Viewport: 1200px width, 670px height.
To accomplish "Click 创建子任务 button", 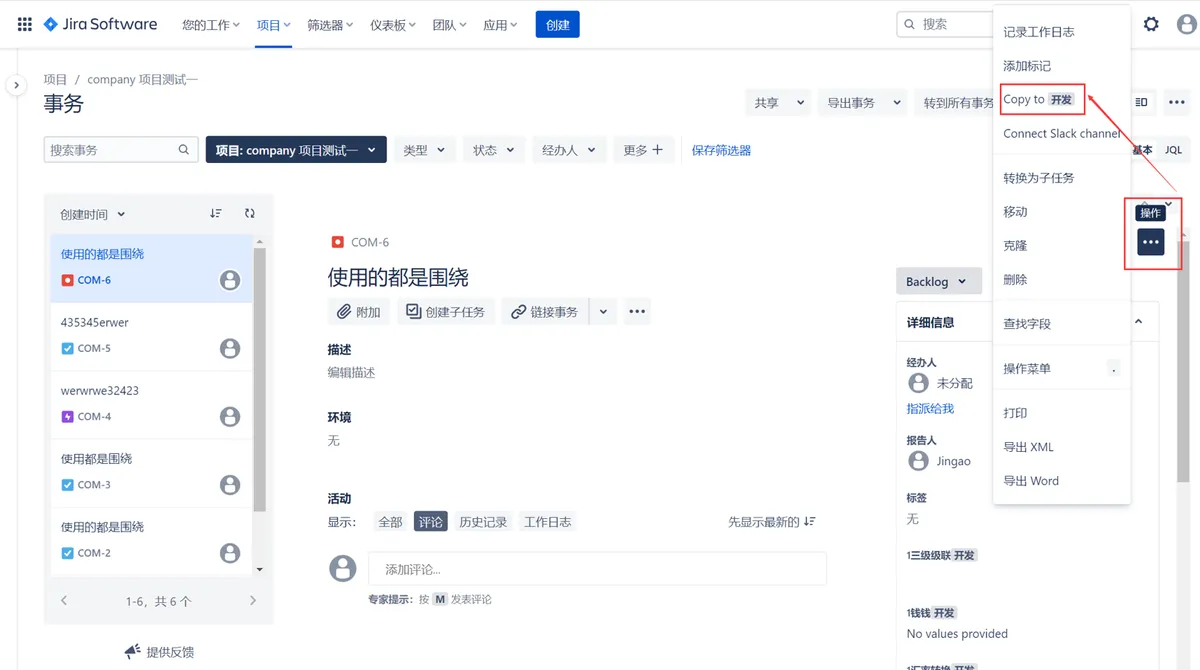I will pyautogui.click(x=446, y=312).
